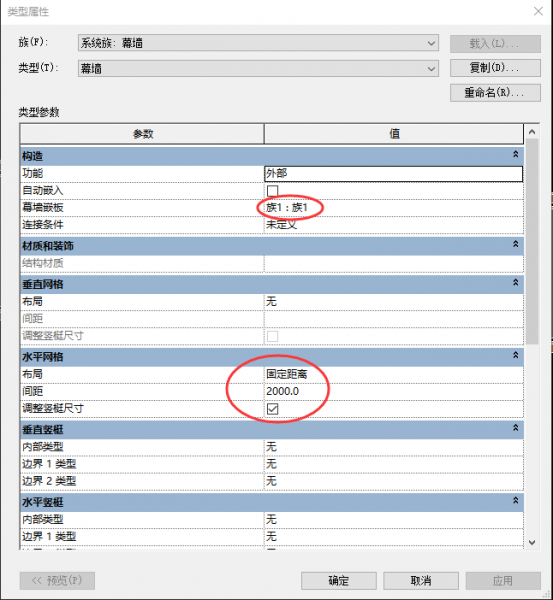Image resolution: width=553 pixels, height=600 pixels.
Task: Click 水平竖梃 边界 1 类型 value
Action: tap(271, 536)
